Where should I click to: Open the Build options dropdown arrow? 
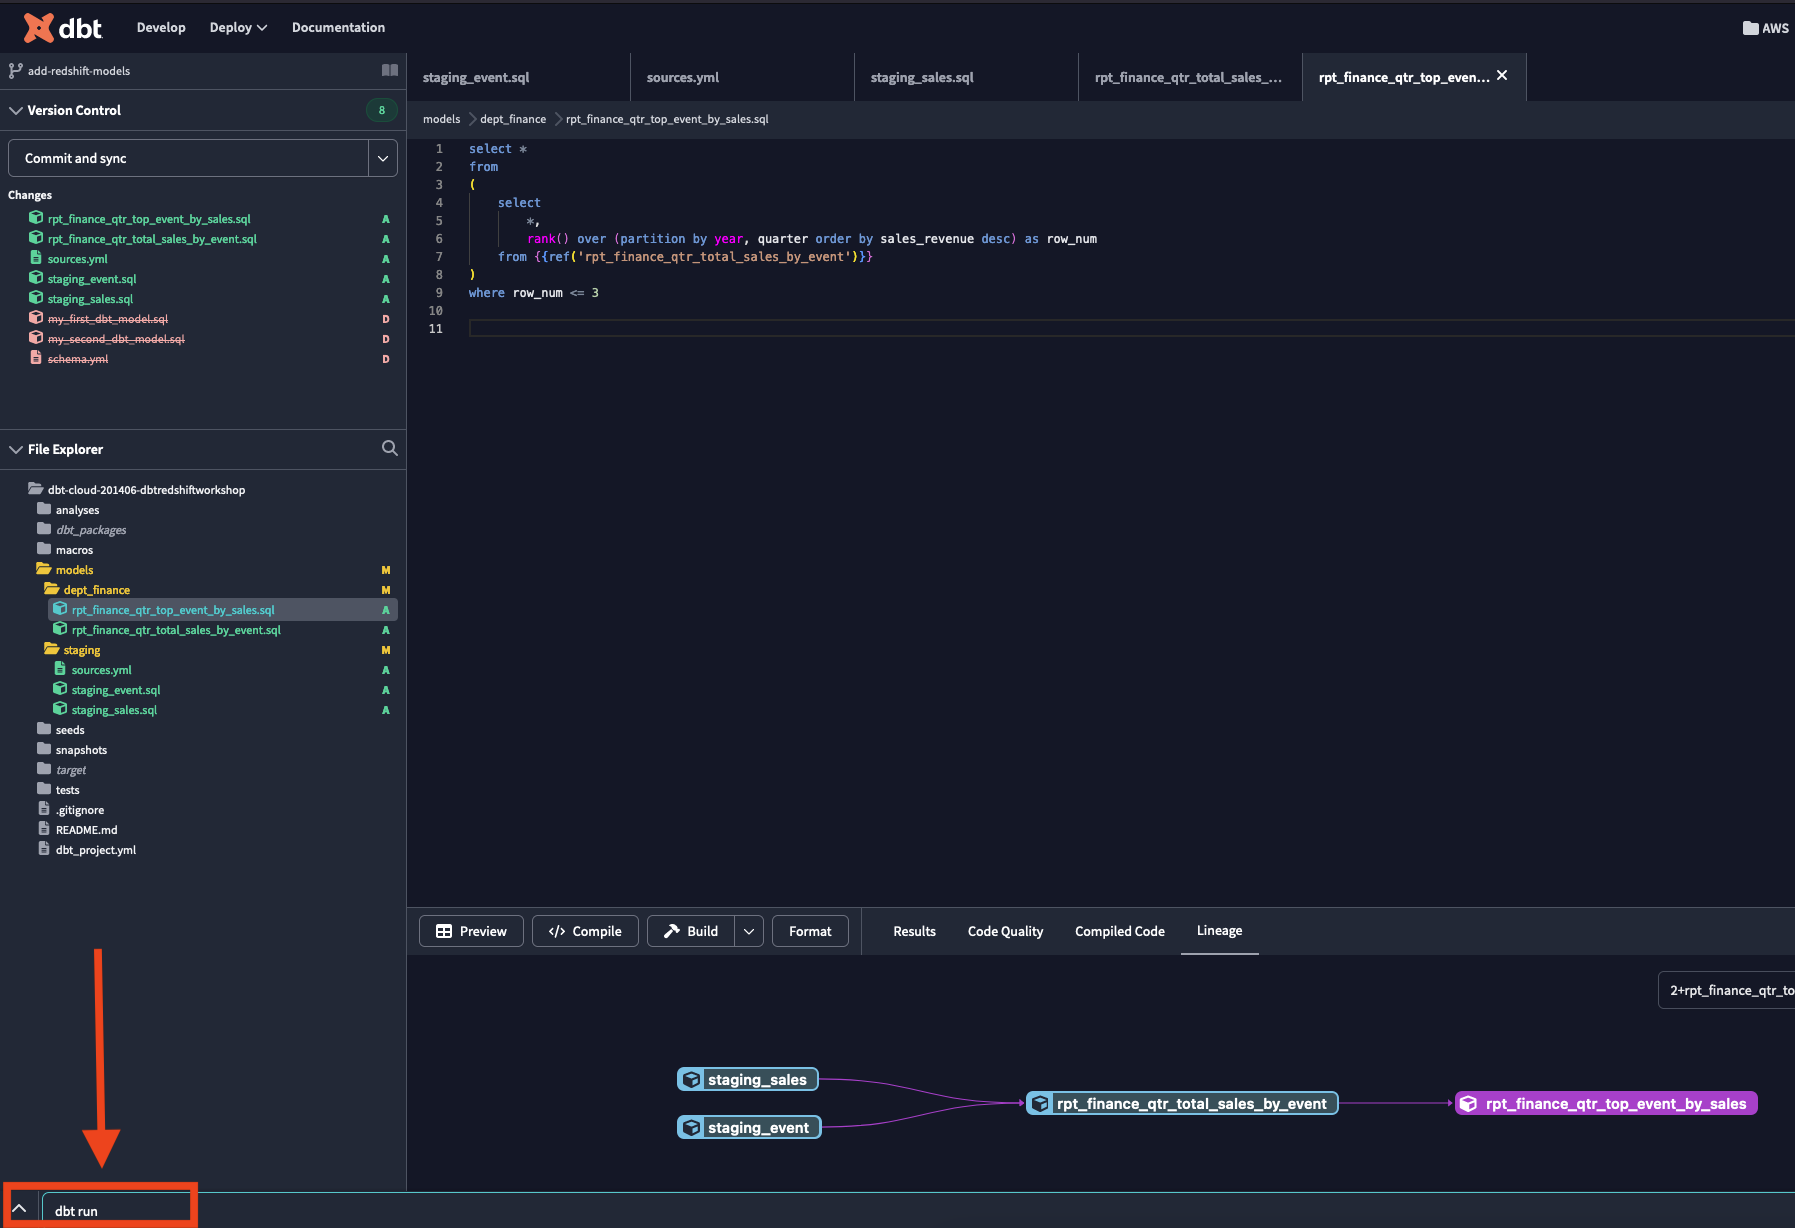coord(749,931)
